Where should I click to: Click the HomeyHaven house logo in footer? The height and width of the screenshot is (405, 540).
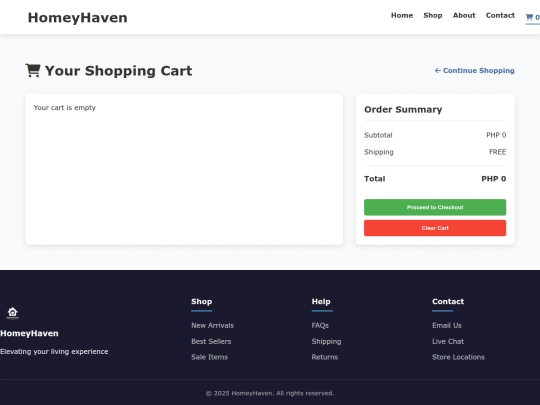[x=13, y=313]
